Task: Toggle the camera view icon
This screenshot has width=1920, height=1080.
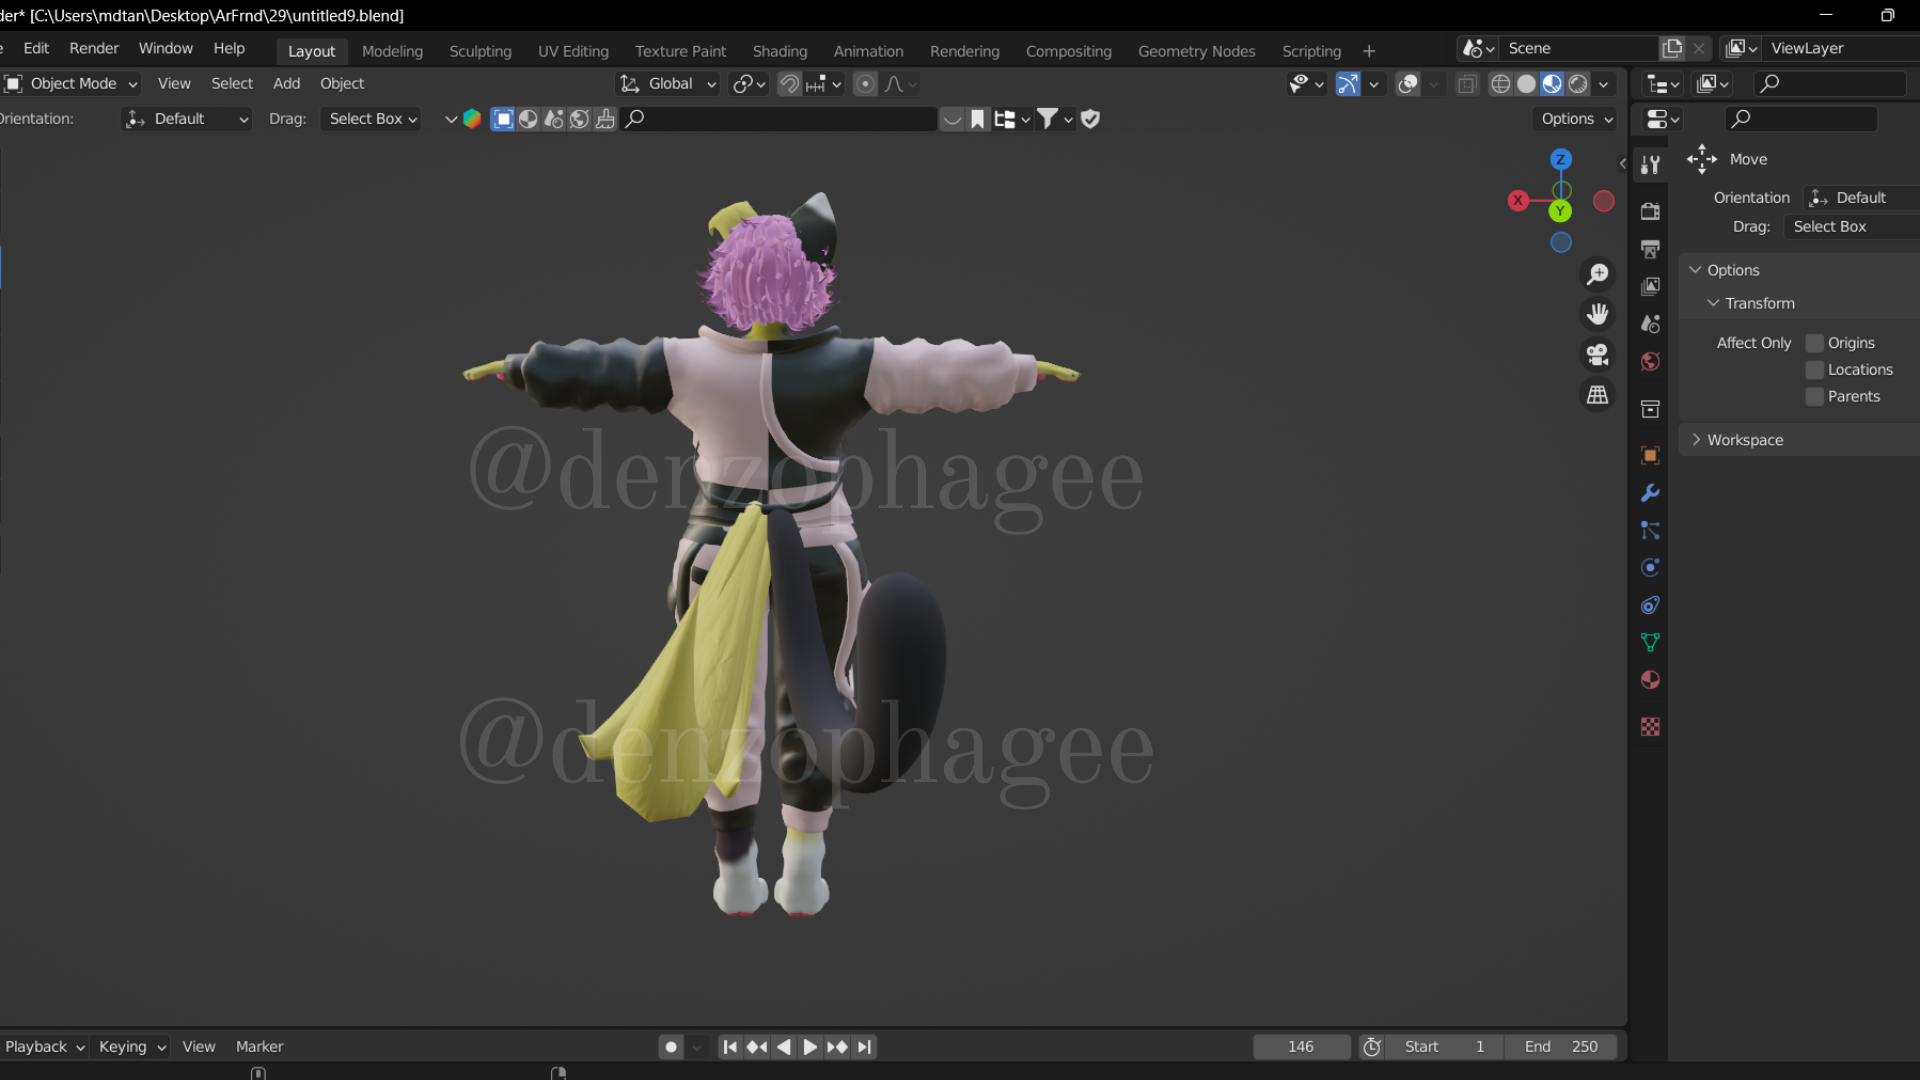Action: pos(1598,354)
